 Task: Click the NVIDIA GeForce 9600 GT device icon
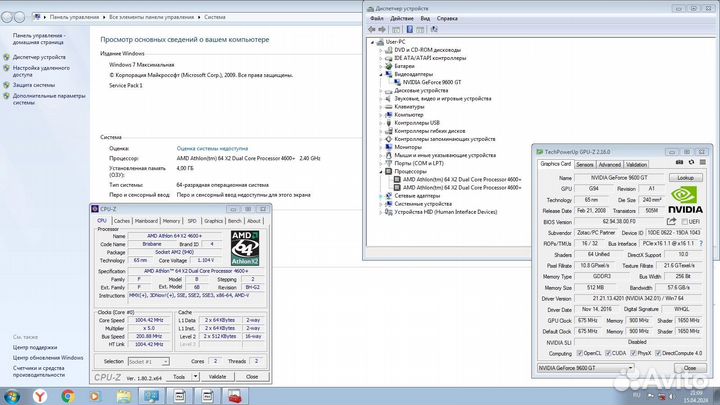(397, 82)
